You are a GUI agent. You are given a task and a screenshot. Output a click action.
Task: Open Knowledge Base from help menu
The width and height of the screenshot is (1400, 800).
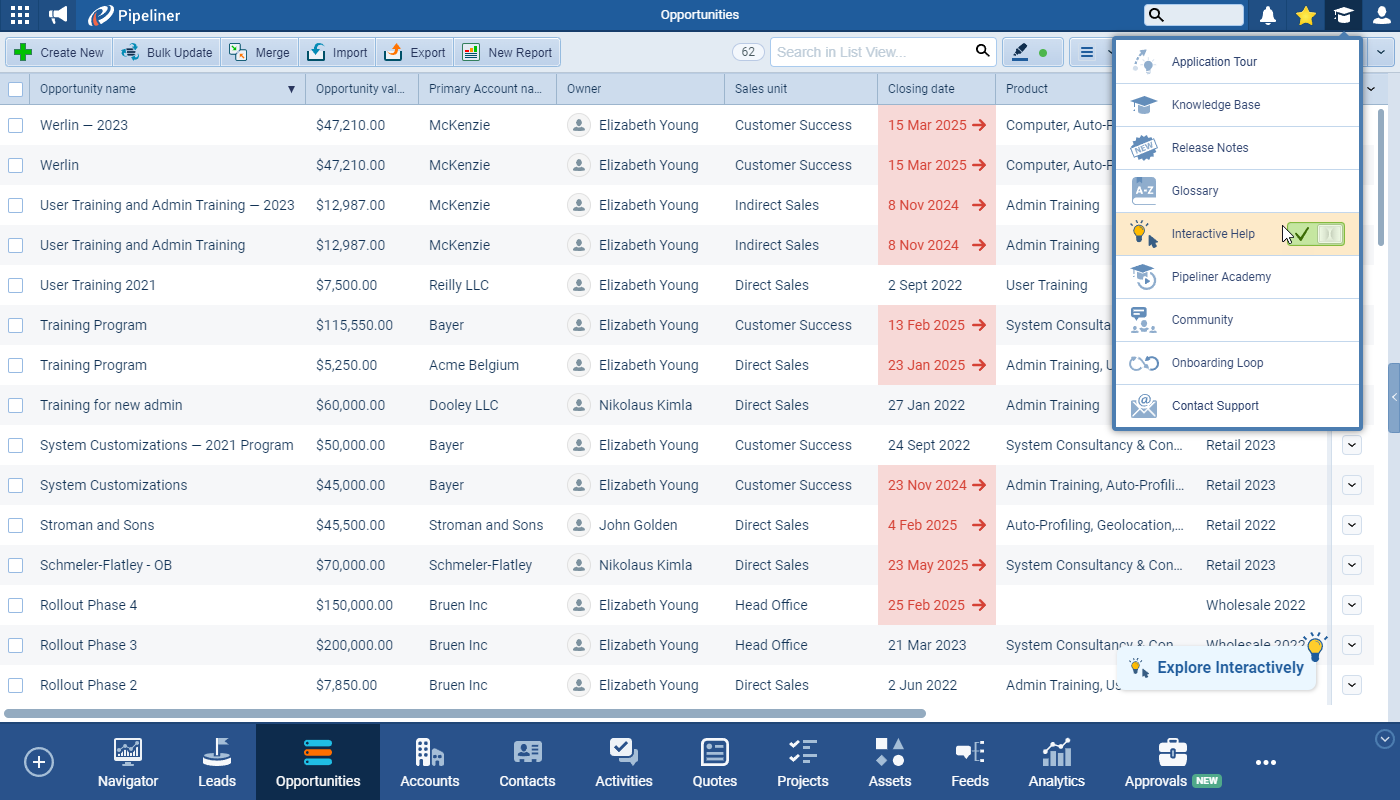[x=1215, y=105]
